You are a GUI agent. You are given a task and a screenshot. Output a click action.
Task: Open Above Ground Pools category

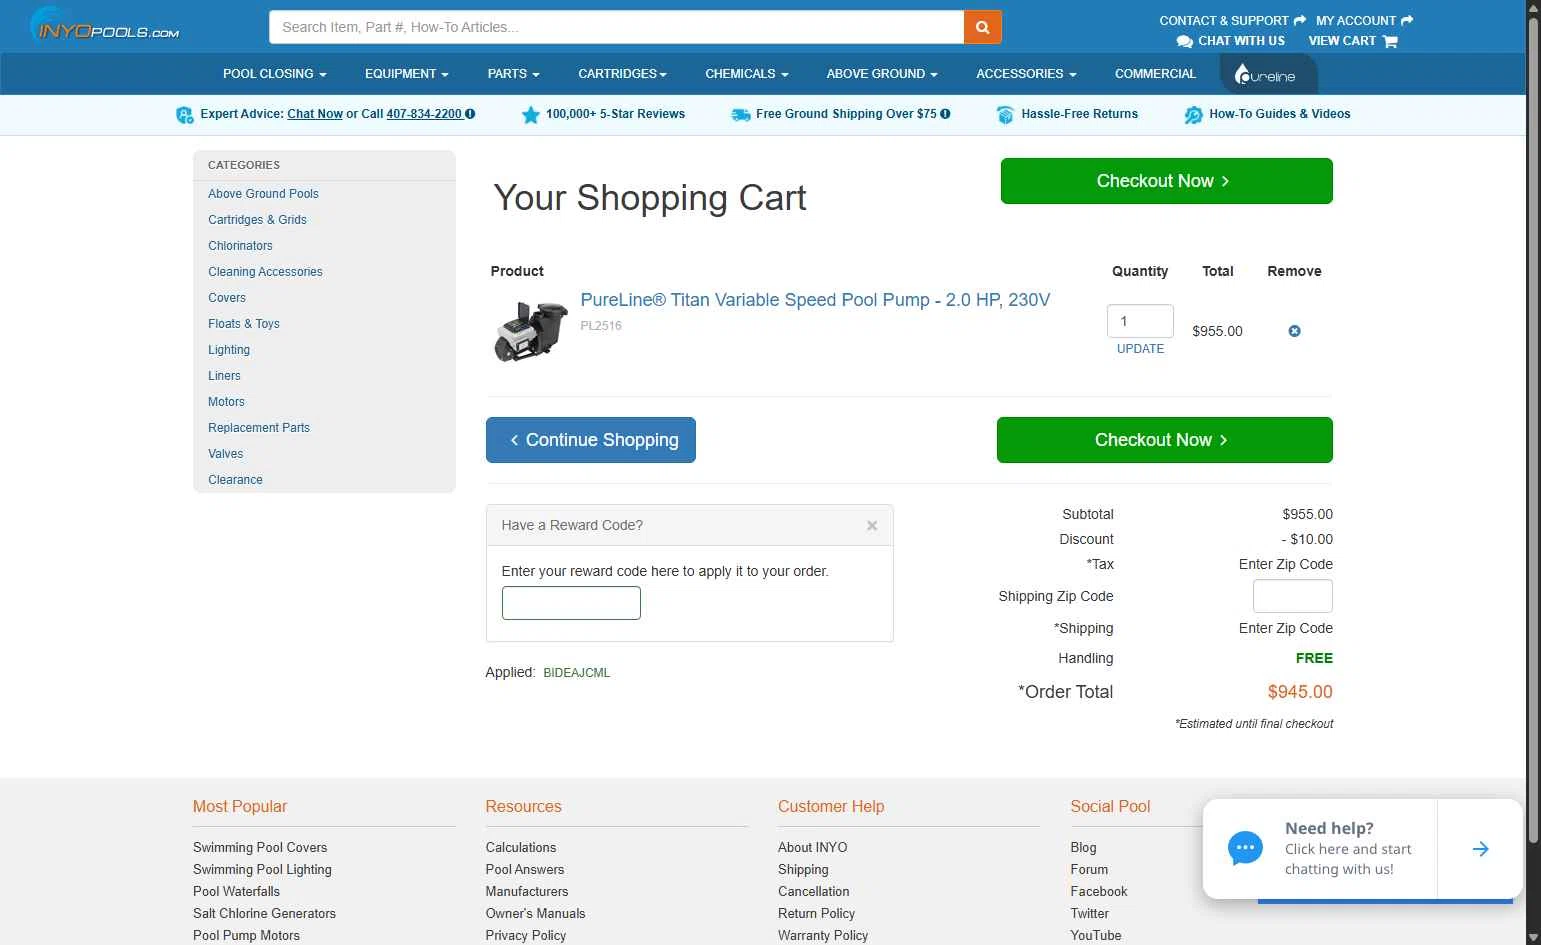point(263,194)
